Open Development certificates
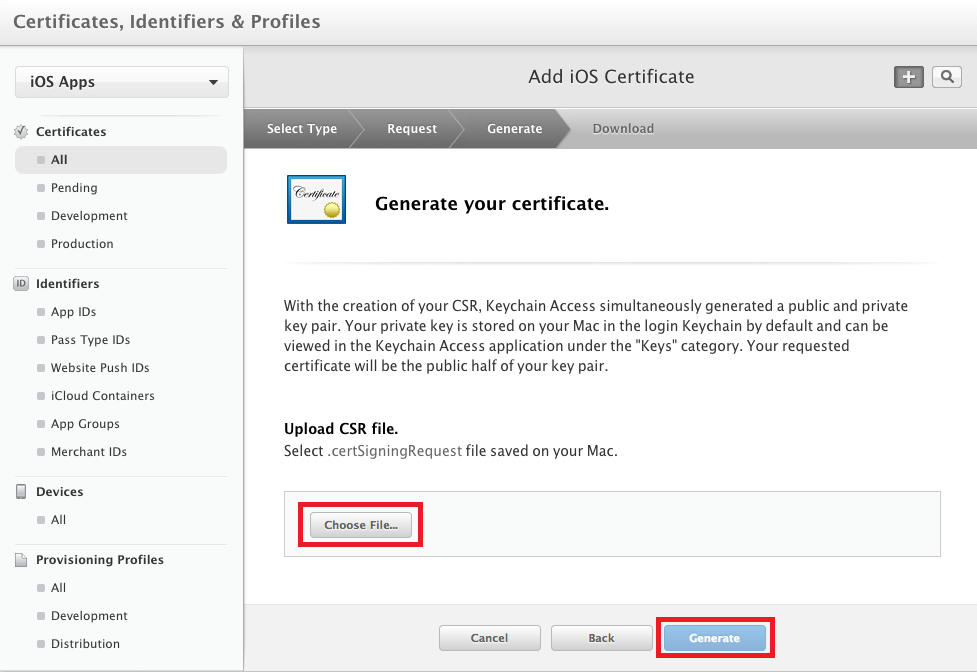This screenshot has height=672, width=977. click(89, 215)
